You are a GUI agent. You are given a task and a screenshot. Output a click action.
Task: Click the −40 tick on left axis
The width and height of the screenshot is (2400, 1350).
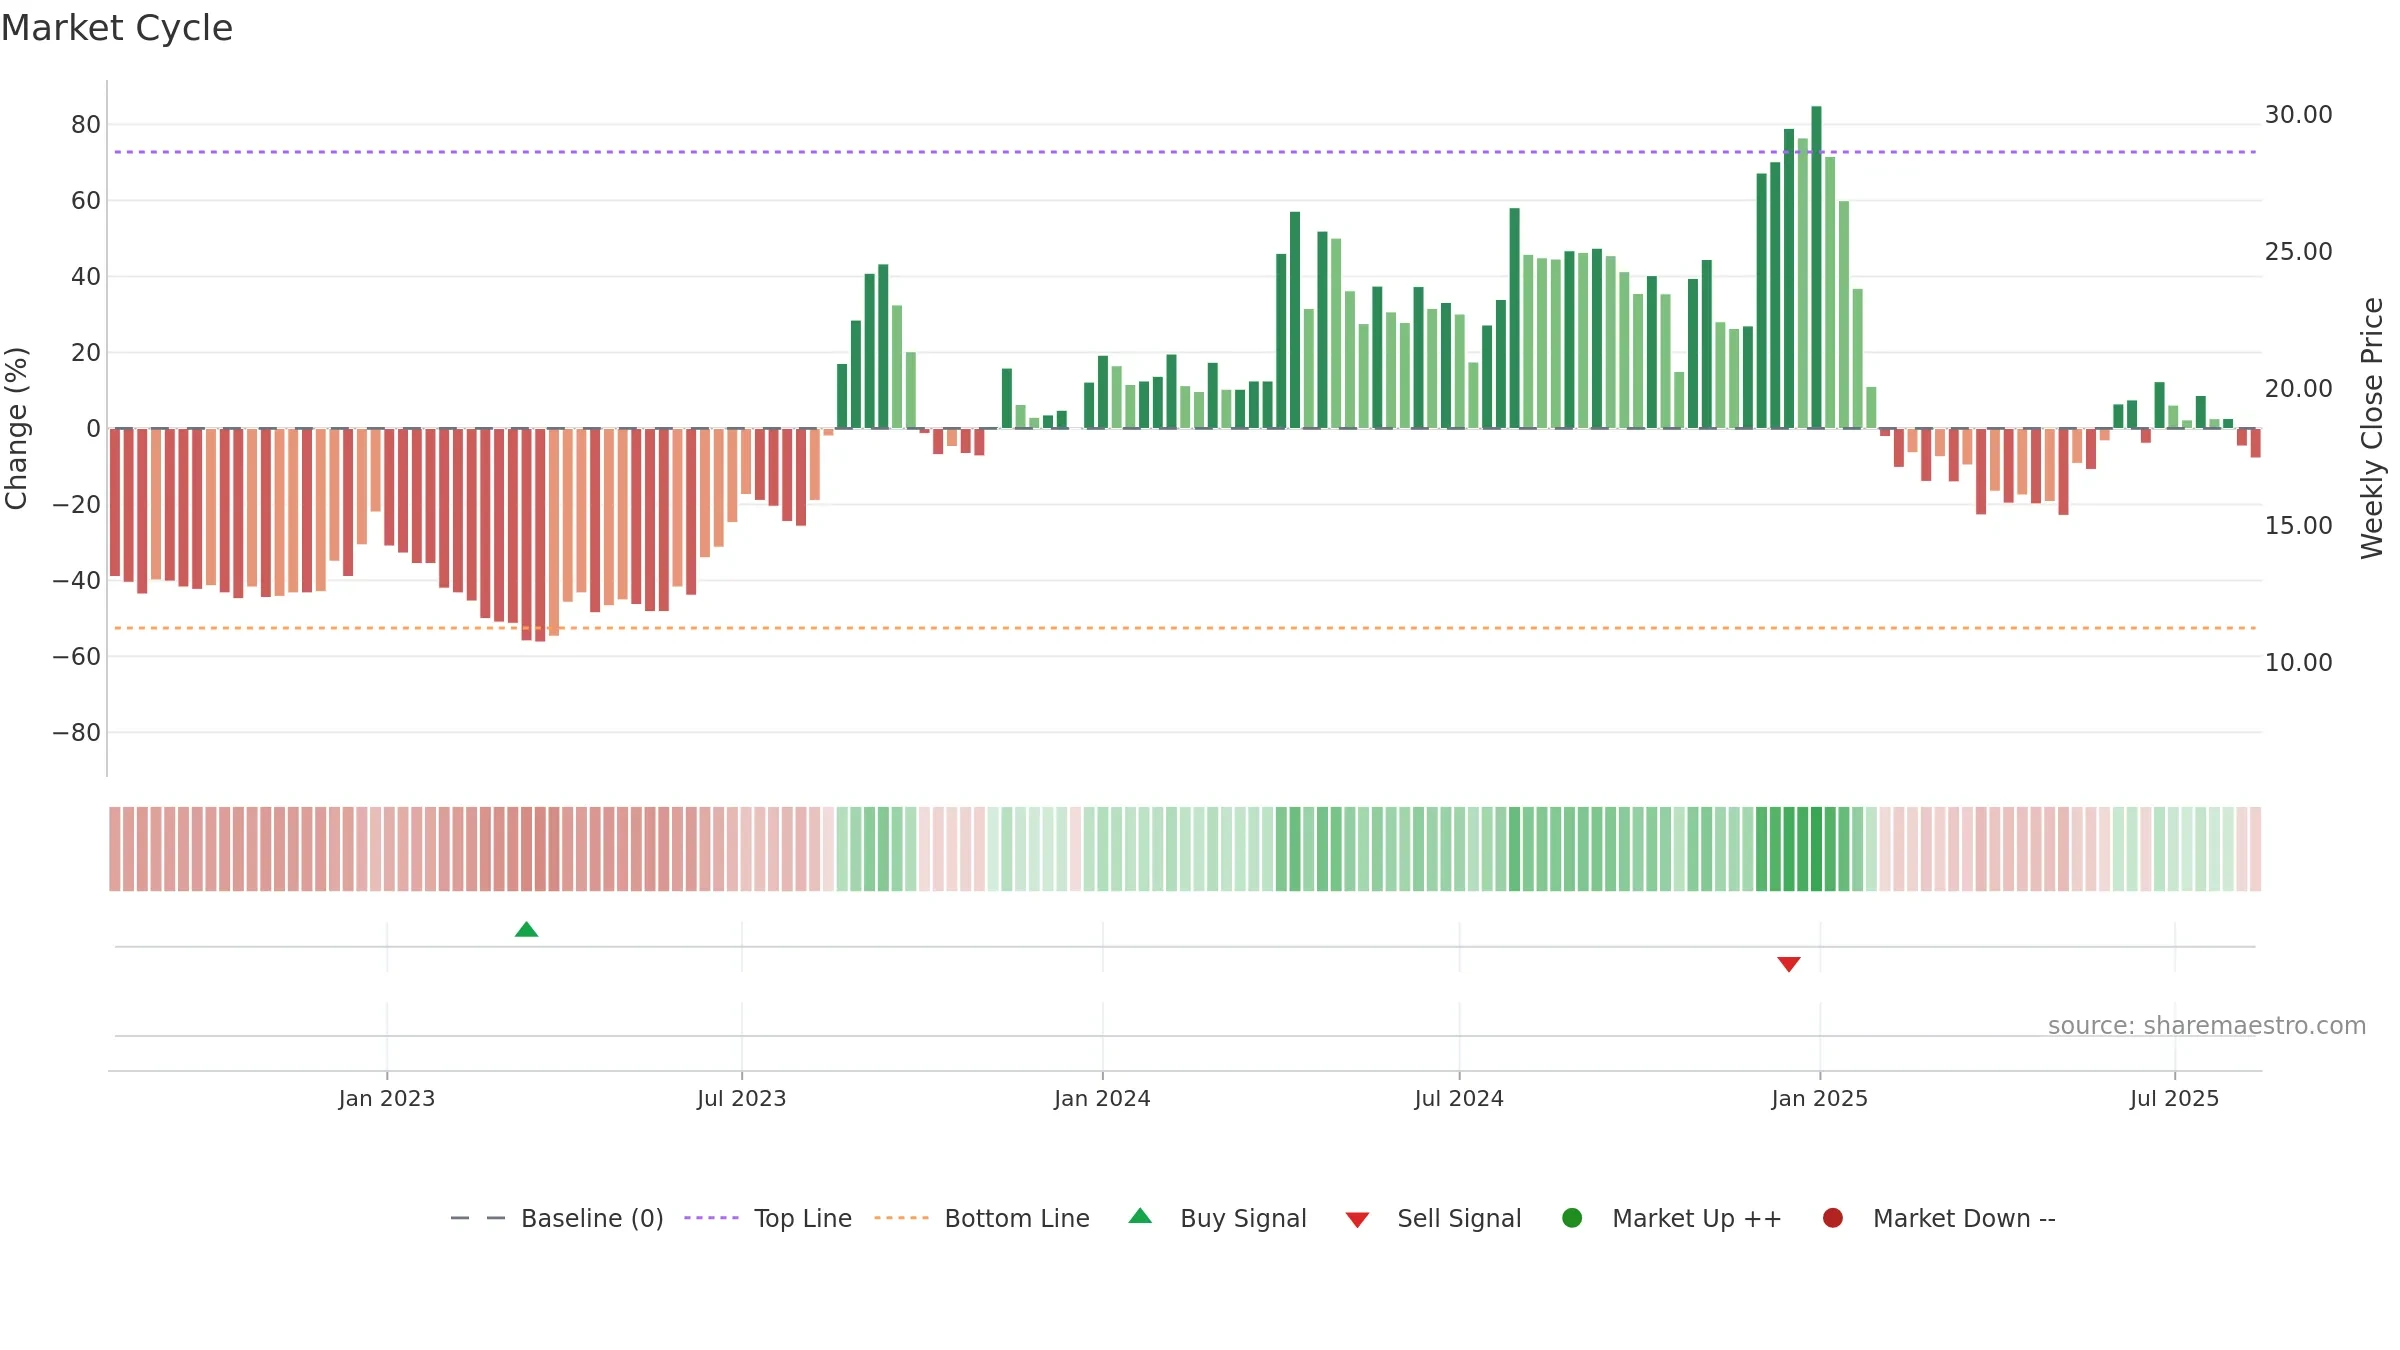click(77, 581)
